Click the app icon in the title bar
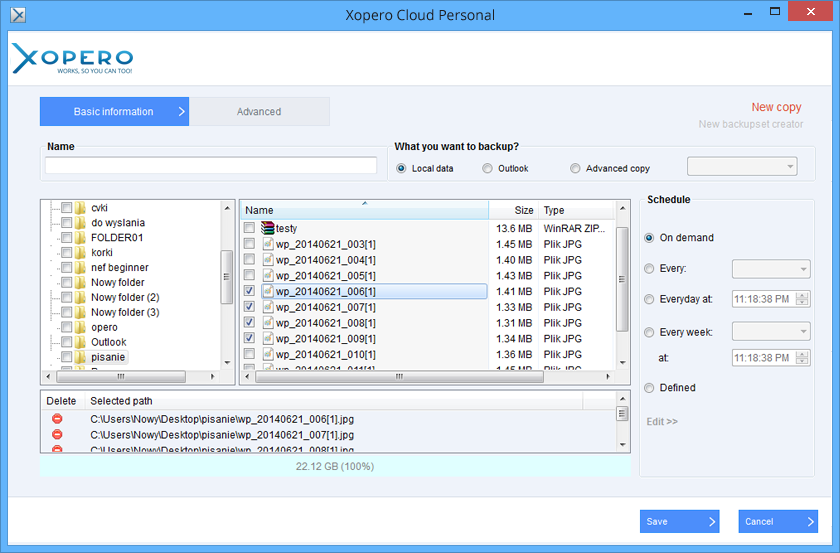Viewport: 840px width, 553px height. click(x=18, y=14)
